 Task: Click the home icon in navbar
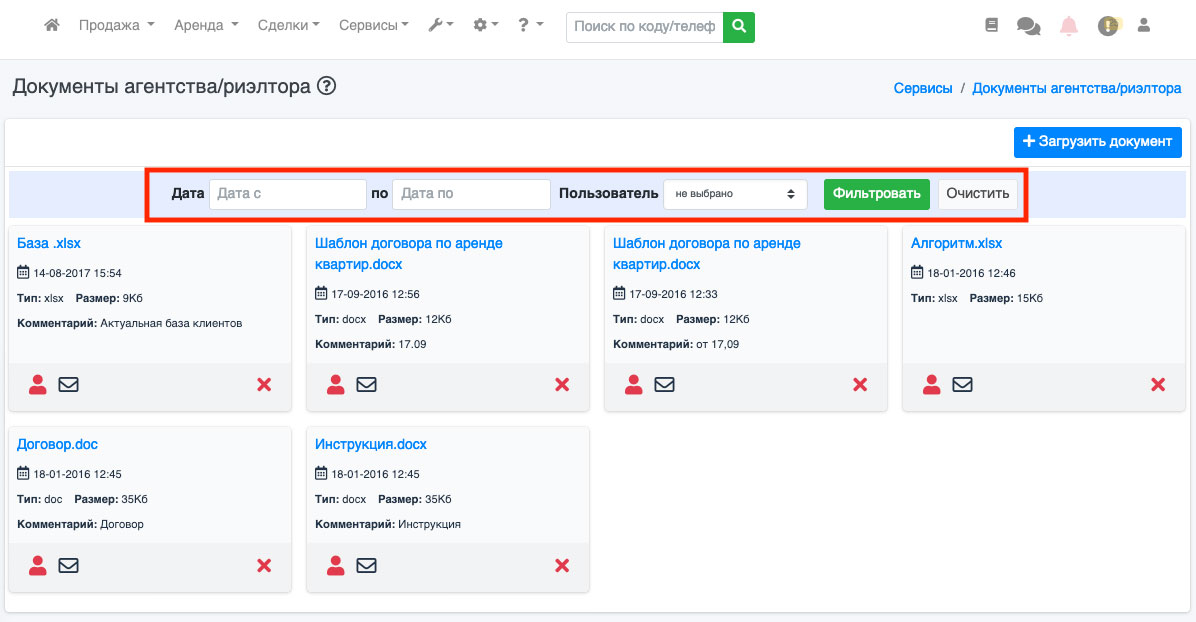tap(52, 26)
